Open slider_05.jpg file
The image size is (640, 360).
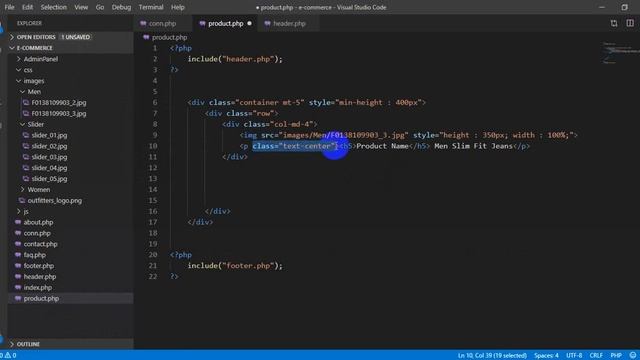[x=49, y=179]
